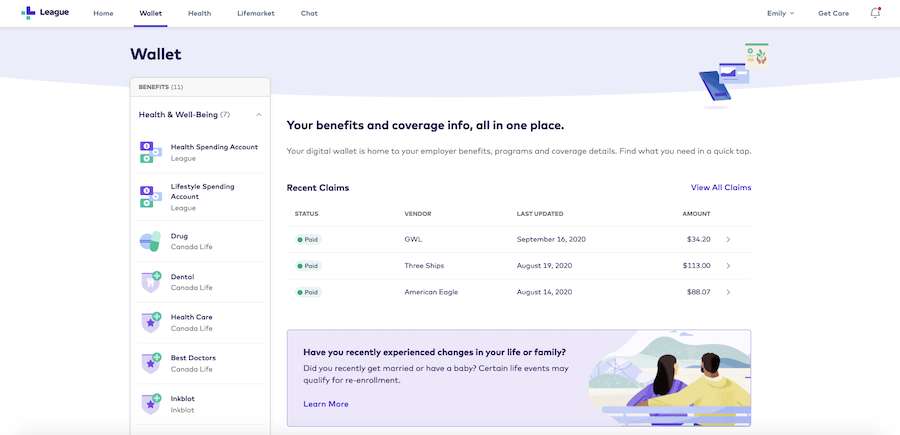Click the GWL vendor cell
The image size is (900, 435).
pos(413,239)
